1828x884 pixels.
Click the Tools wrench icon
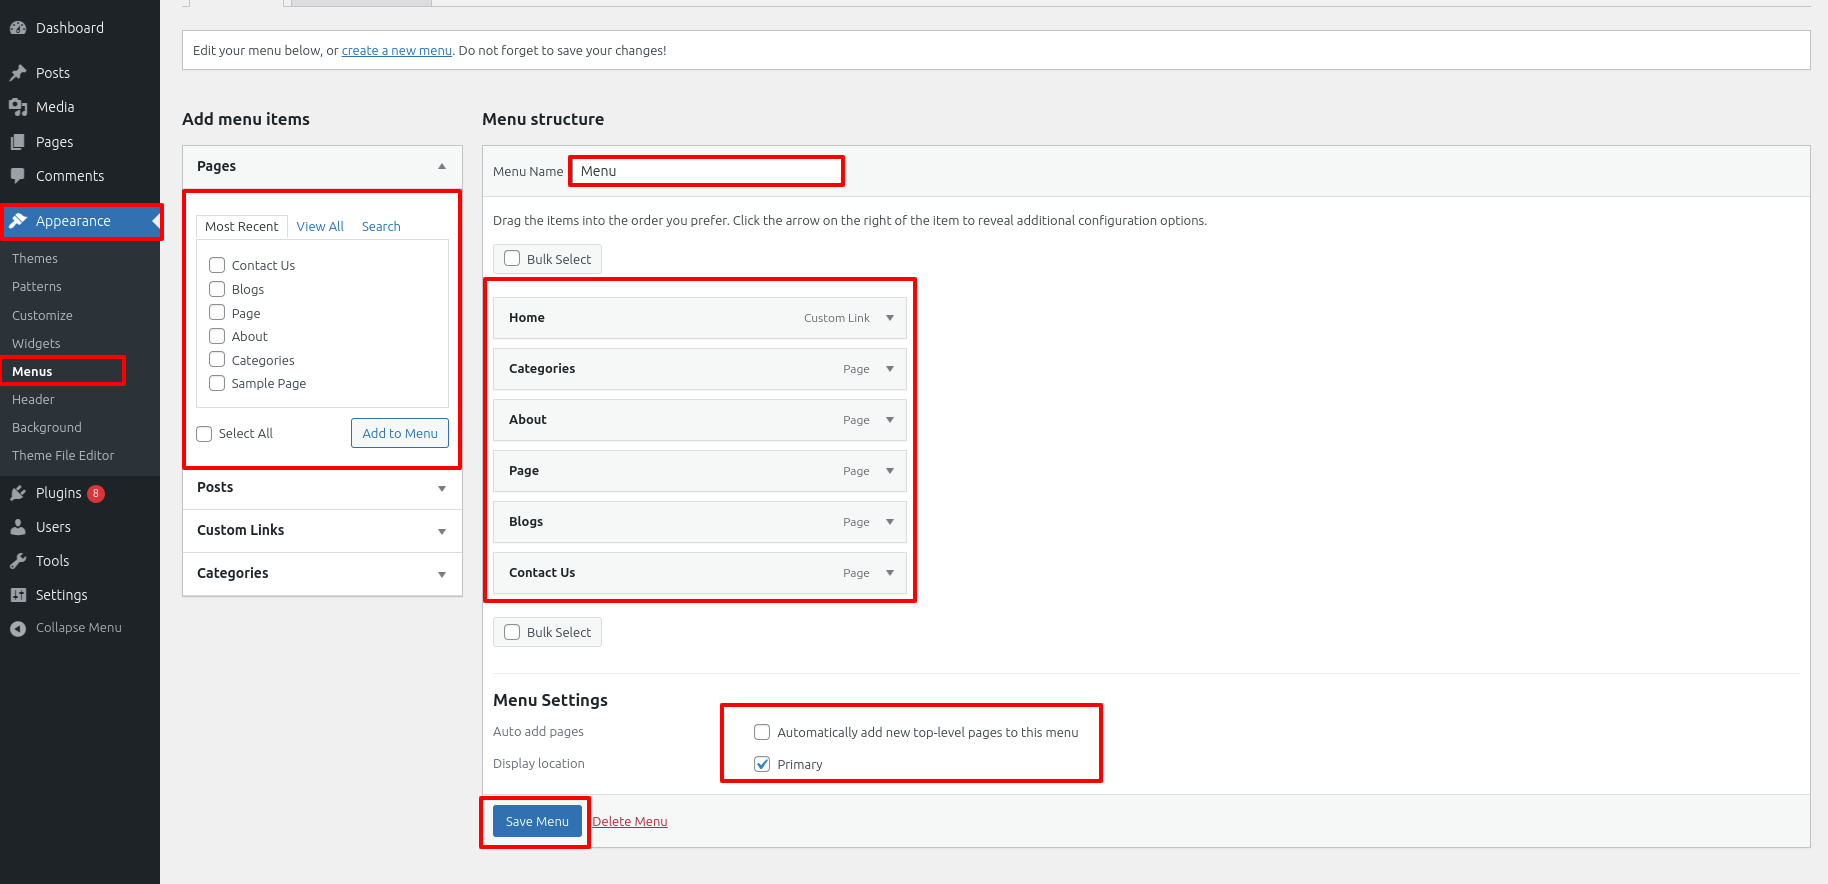pyautogui.click(x=18, y=561)
